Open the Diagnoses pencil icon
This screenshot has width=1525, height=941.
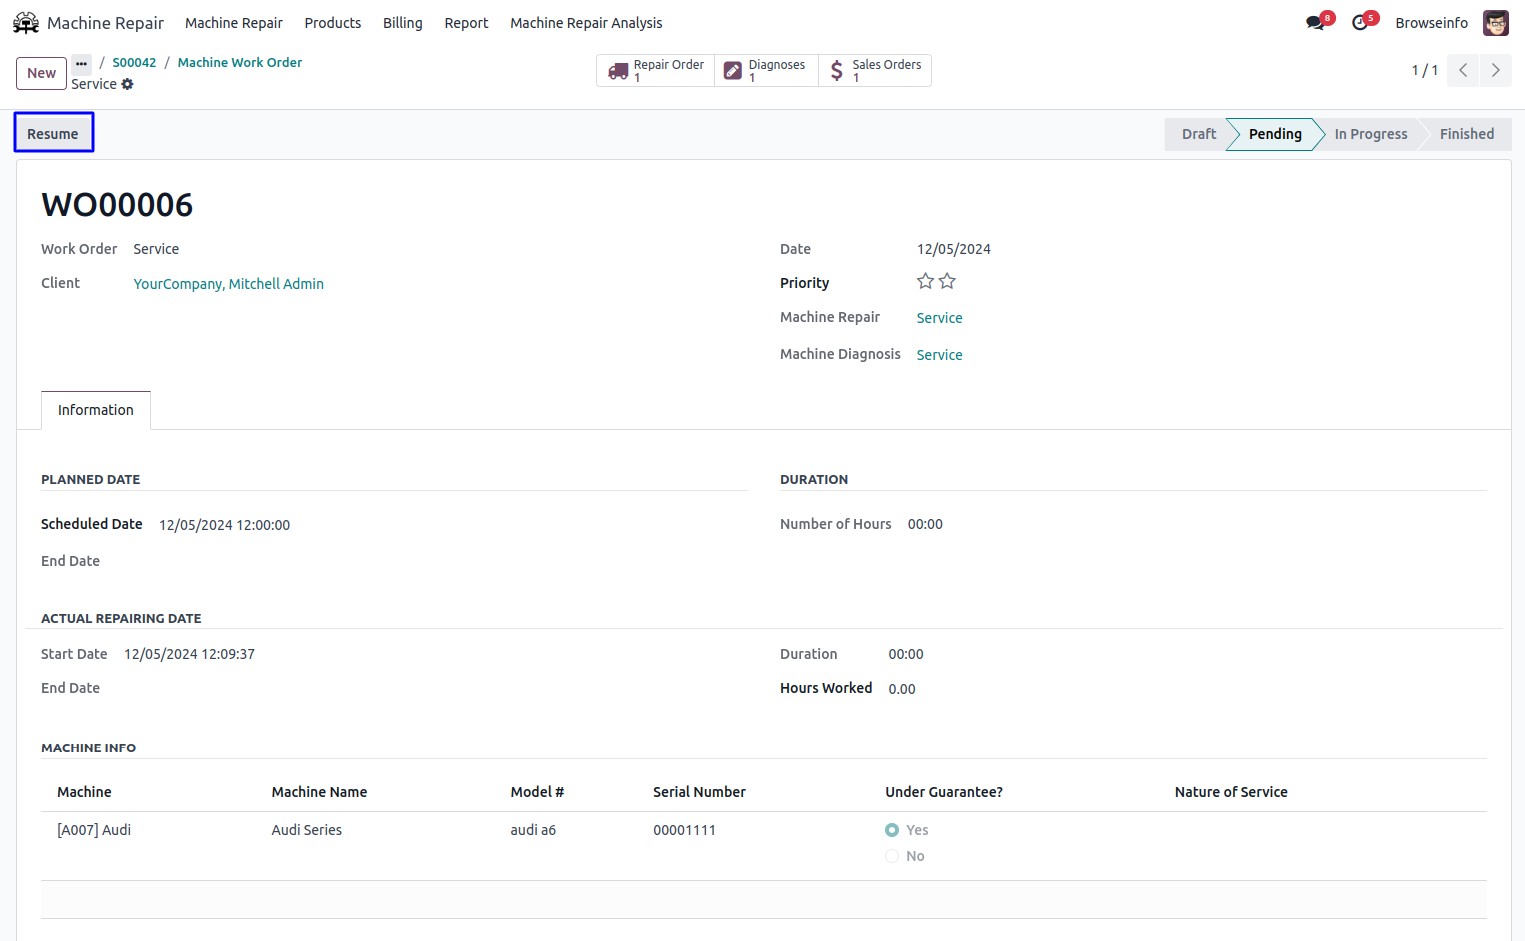click(733, 71)
